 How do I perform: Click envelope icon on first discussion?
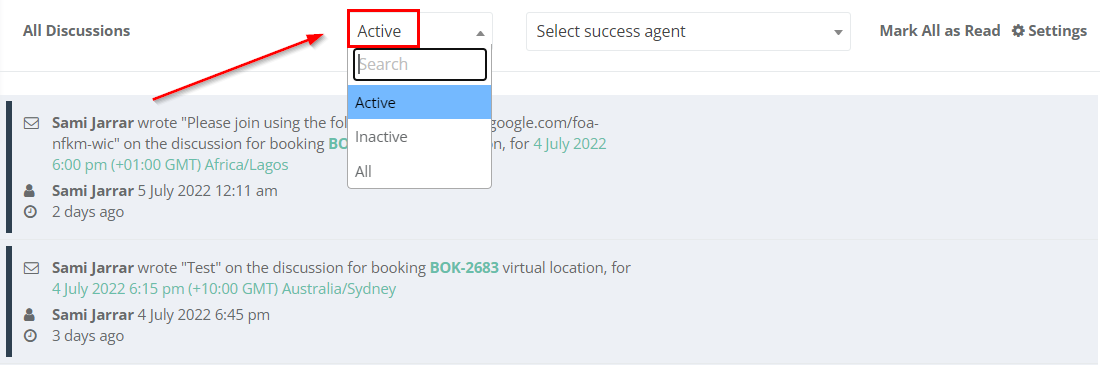pyautogui.click(x=31, y=124)
